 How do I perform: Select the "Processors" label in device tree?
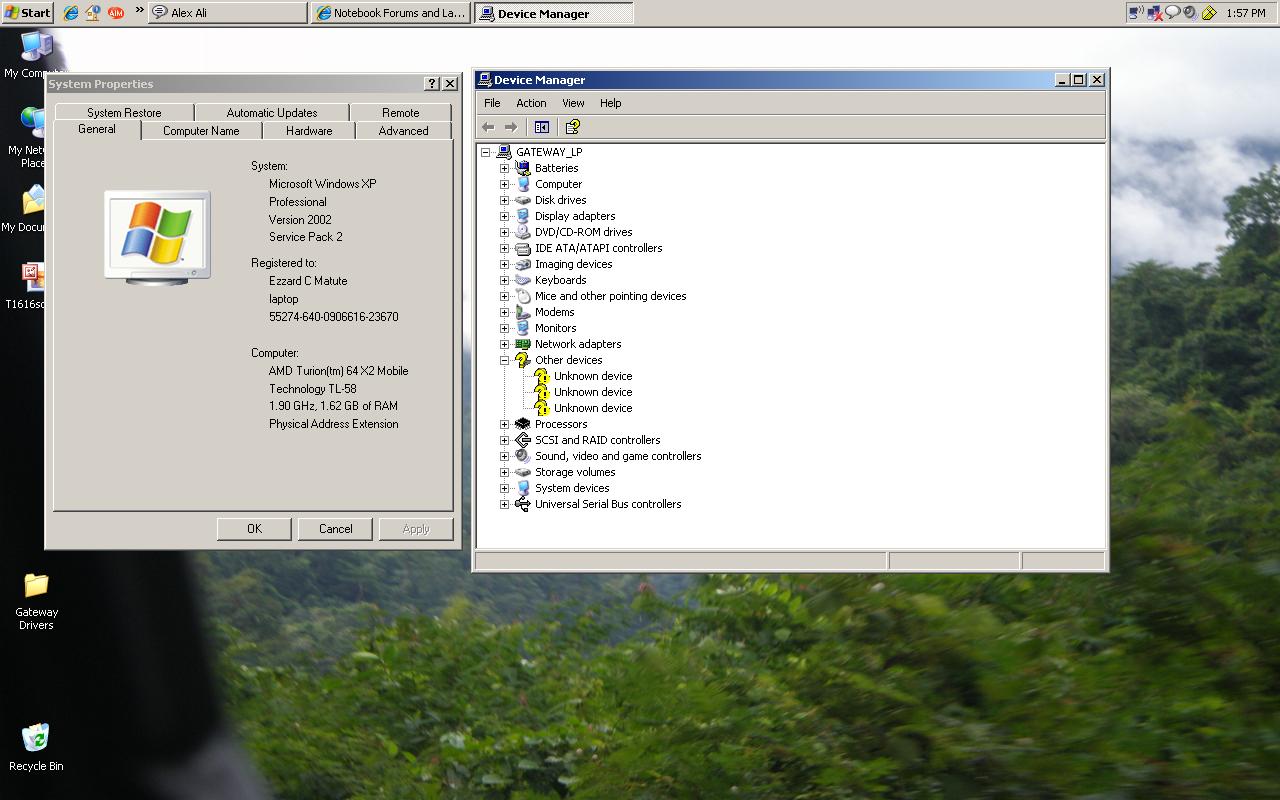click(561, 424)
